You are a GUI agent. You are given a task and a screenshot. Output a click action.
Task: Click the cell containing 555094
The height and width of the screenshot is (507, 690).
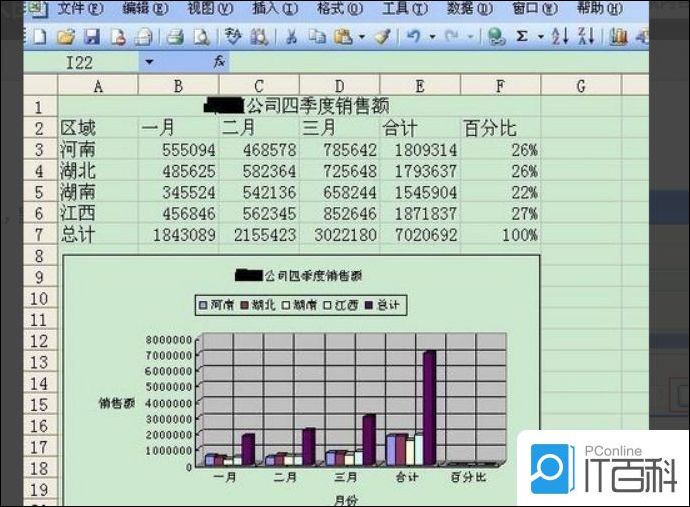tap(178, 150)
